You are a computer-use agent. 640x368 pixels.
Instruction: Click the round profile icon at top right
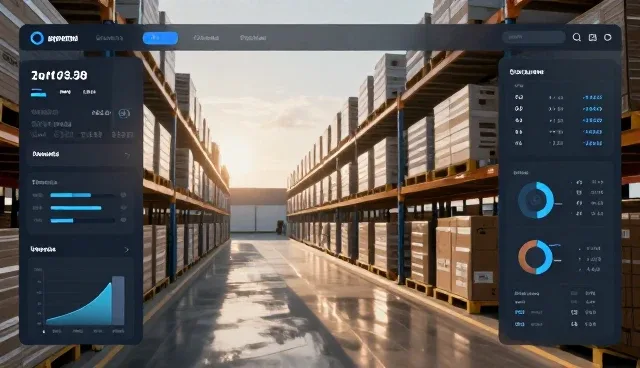pyautogui.click(x=608, y=38)
